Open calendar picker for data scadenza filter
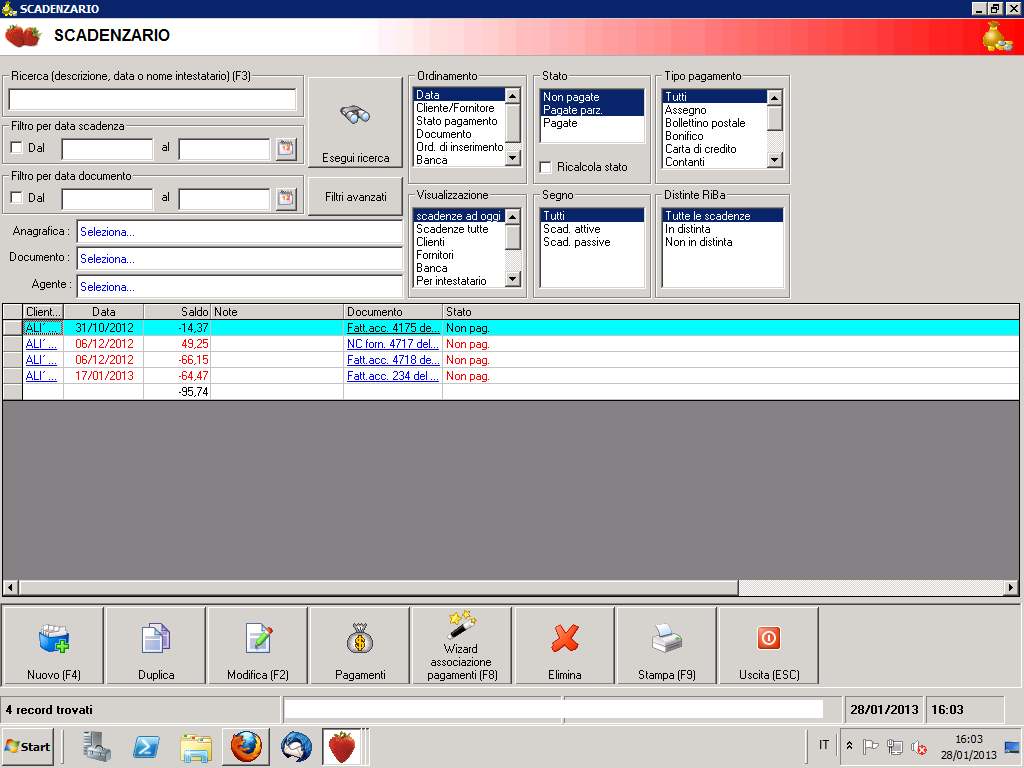The height and width of the screenshot is (768, 1024). coord(286,149)
